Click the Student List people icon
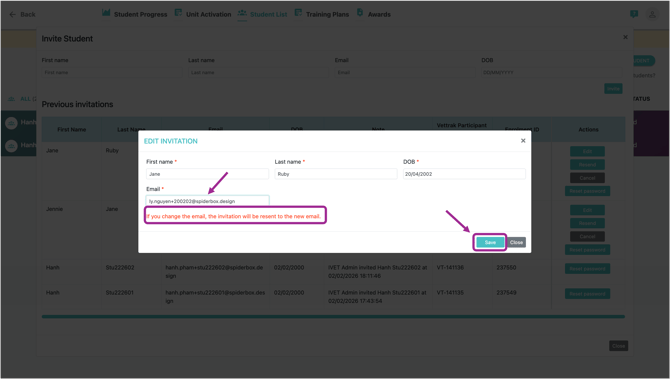This screenshot has width=670, height=379. pos(242,13)
